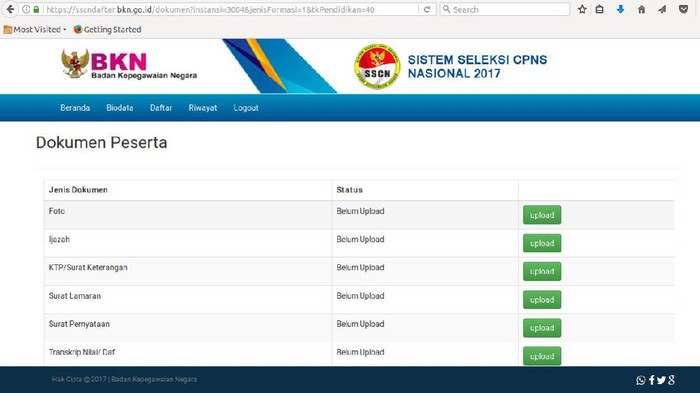
Task: Go to the browser home page icon
Action: click(x=642, y=9)
